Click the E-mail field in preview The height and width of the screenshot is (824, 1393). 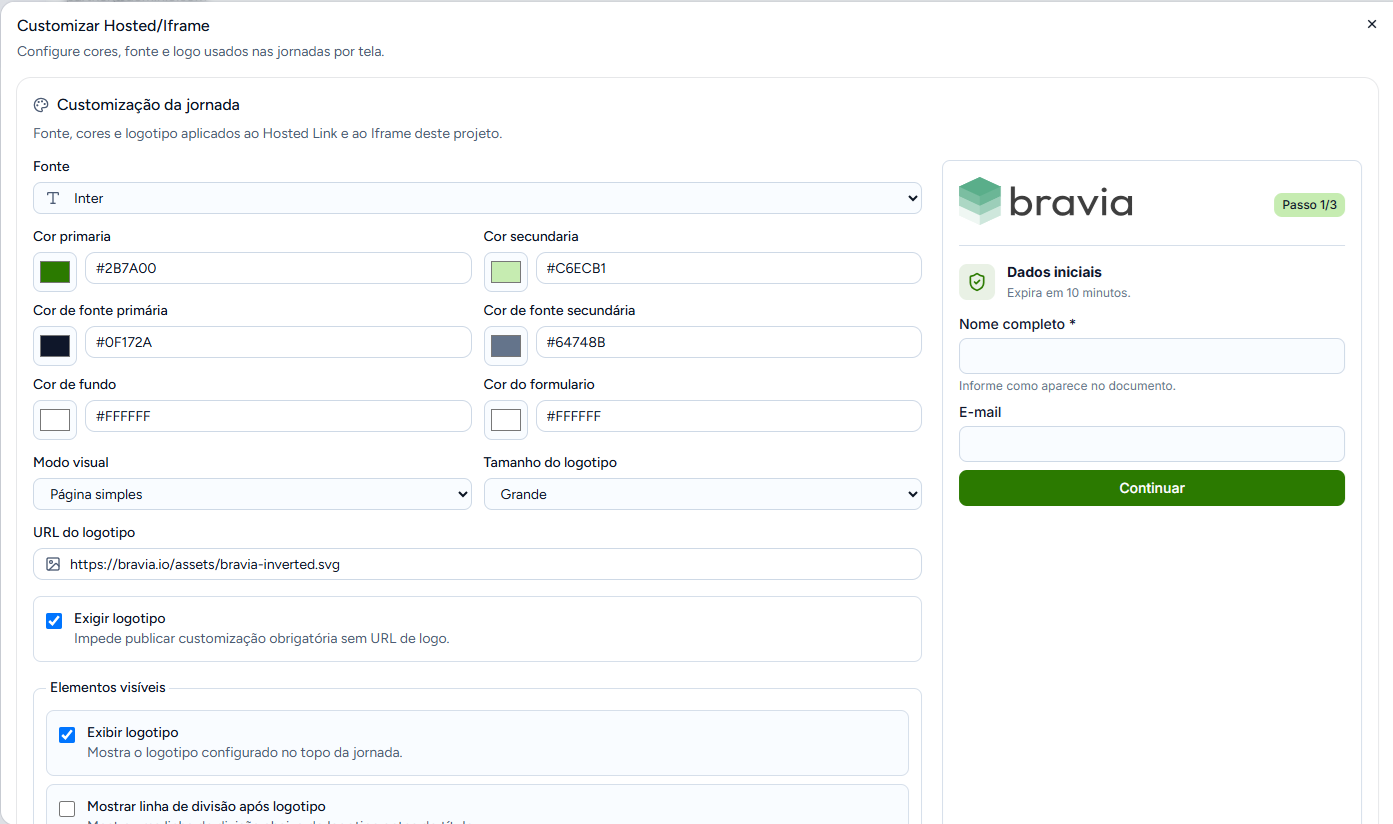pos(1151,444)
